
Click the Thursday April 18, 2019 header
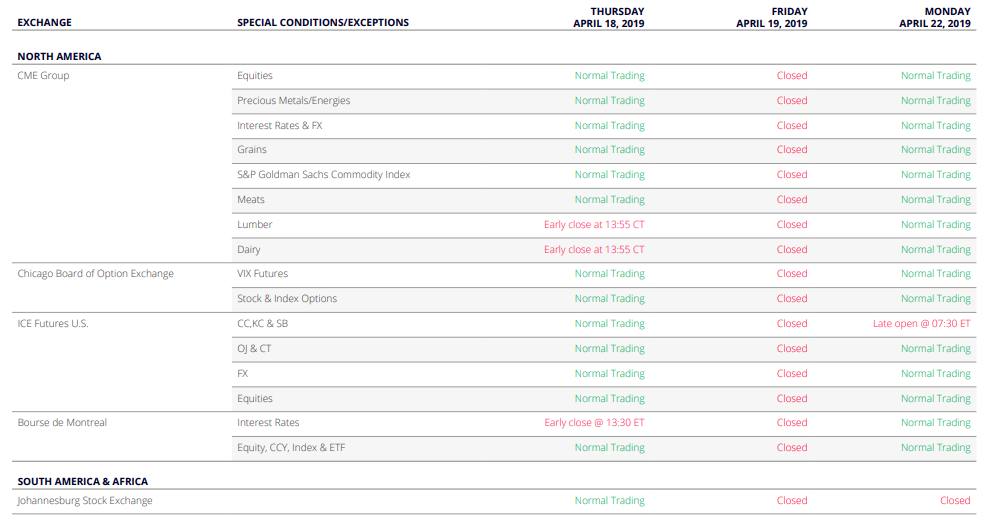click(x=609, y=18)
